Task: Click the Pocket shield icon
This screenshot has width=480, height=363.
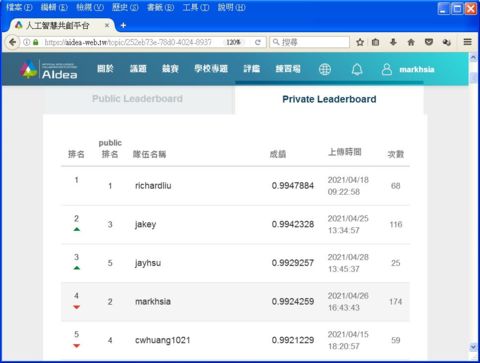Action: [x=429, y=42]
